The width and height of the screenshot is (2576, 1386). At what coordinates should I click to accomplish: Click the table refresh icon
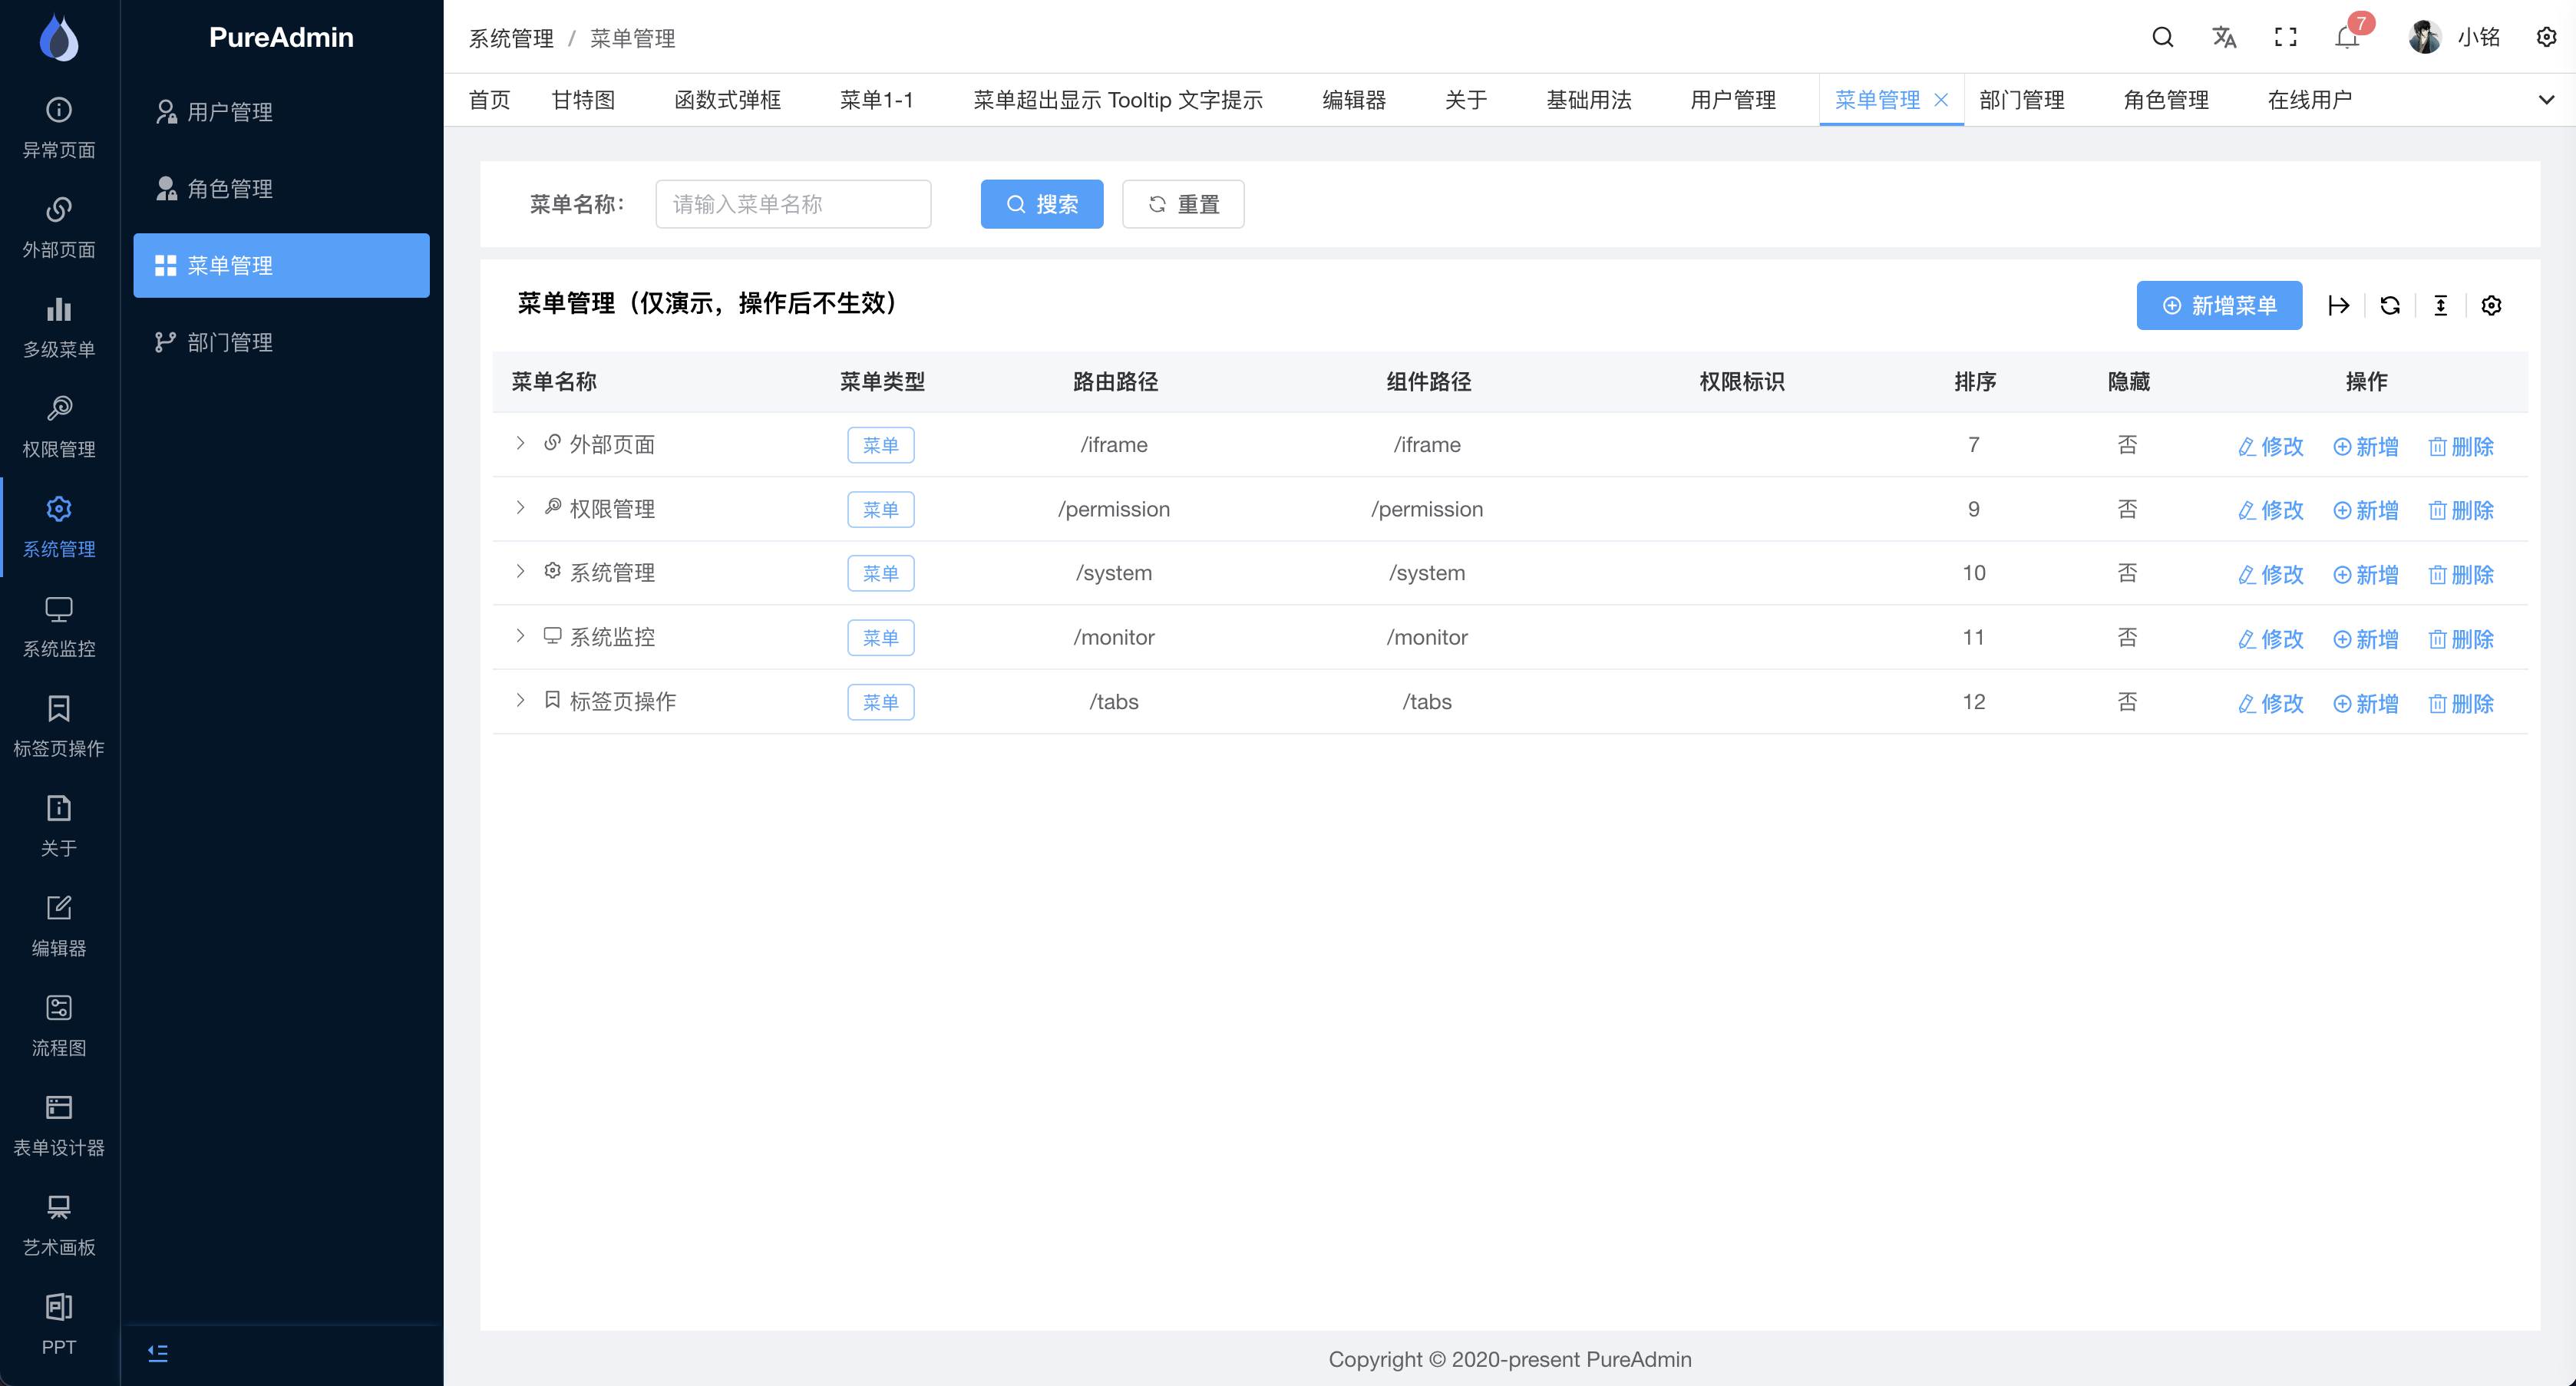pos(2390,305)
